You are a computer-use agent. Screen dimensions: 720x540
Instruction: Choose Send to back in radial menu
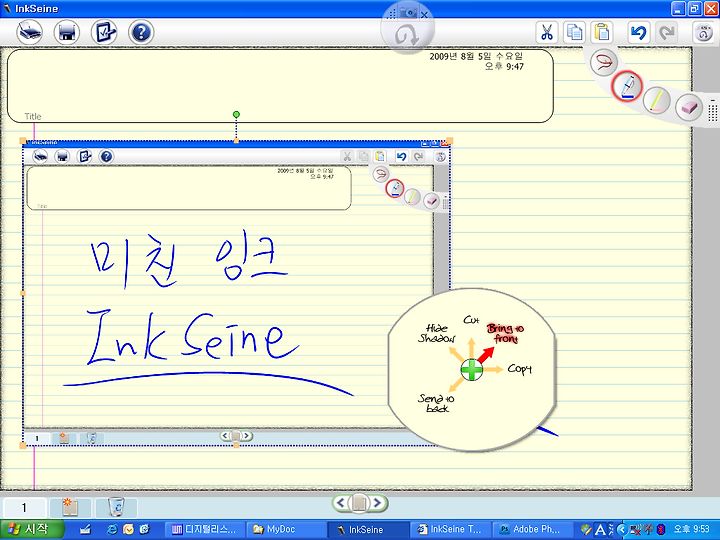[436, 403]
